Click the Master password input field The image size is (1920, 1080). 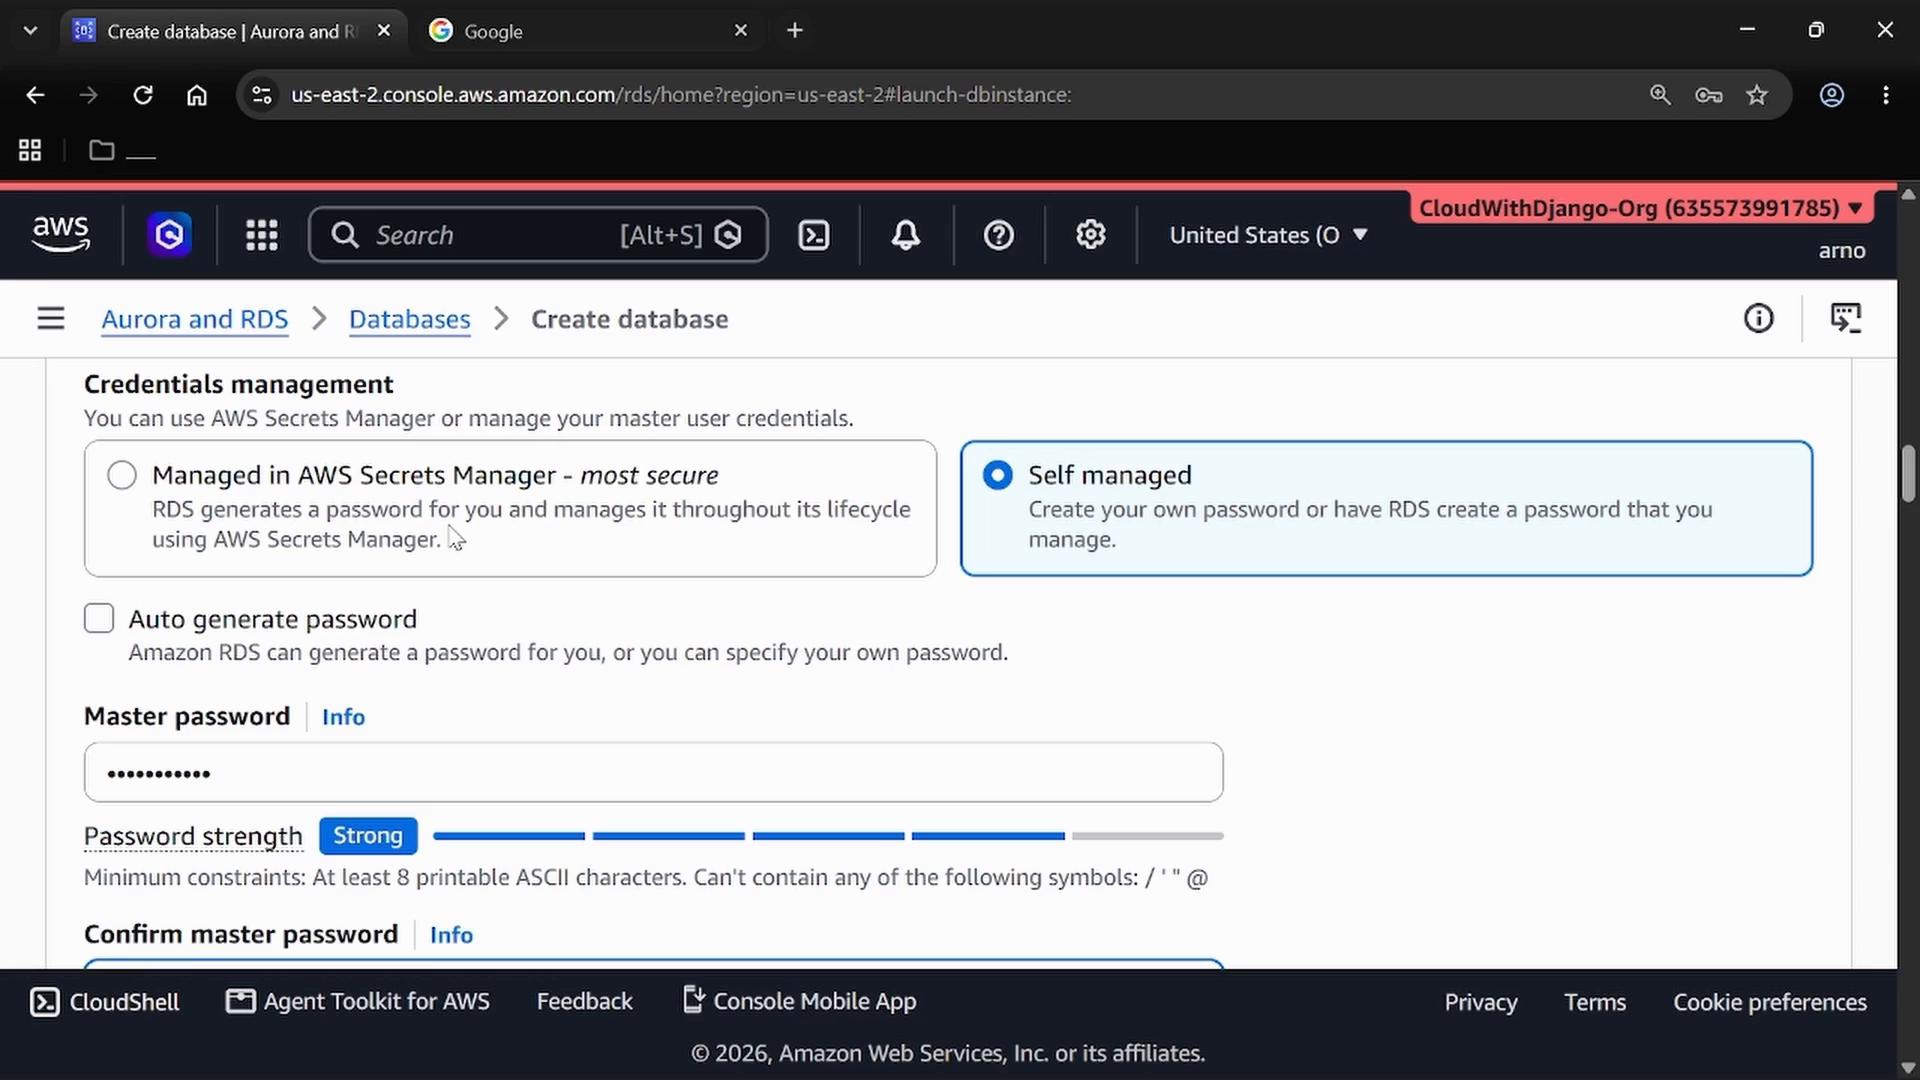[x=654, y=772]
